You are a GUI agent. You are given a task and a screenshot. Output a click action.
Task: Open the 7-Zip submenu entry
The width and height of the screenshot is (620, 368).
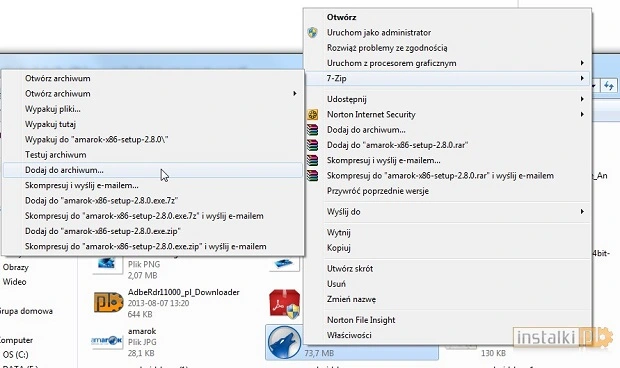[x=447, y=78]
